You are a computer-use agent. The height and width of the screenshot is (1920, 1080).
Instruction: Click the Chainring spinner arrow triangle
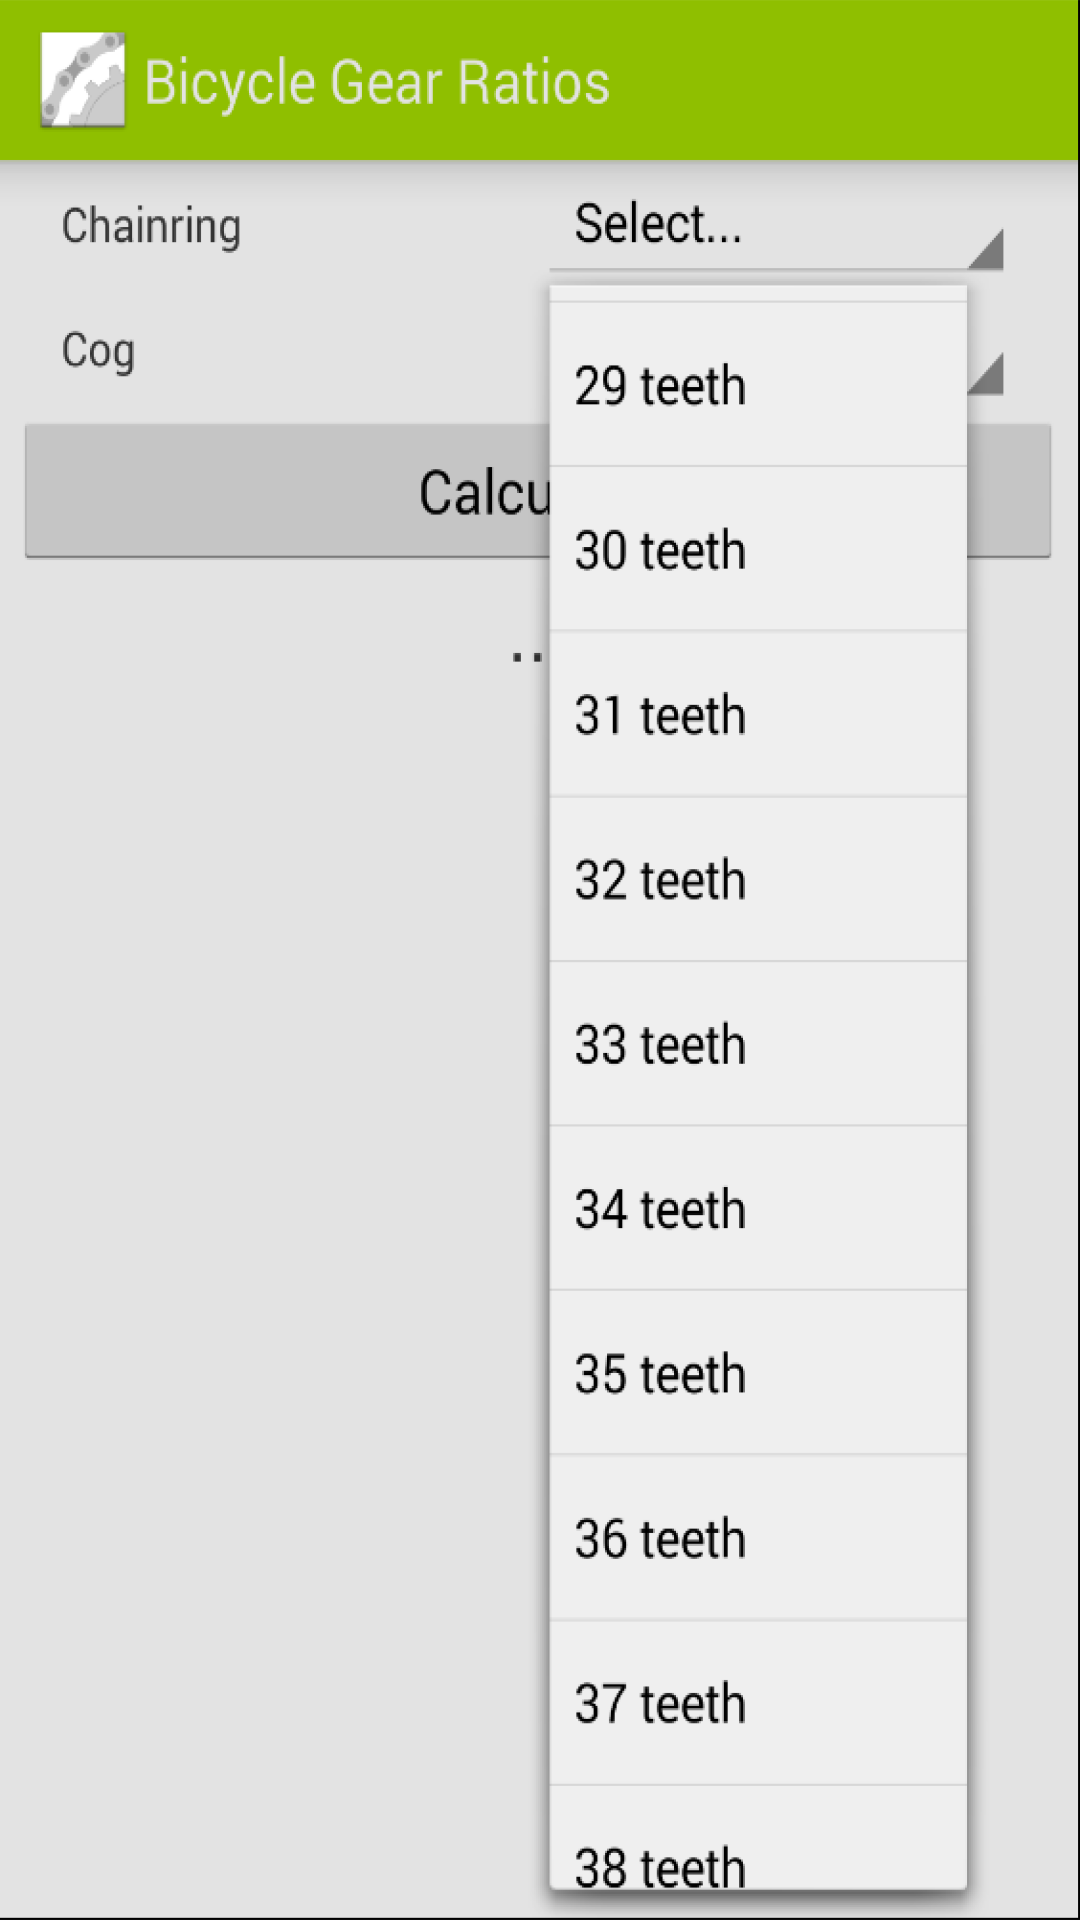point(986,249)
